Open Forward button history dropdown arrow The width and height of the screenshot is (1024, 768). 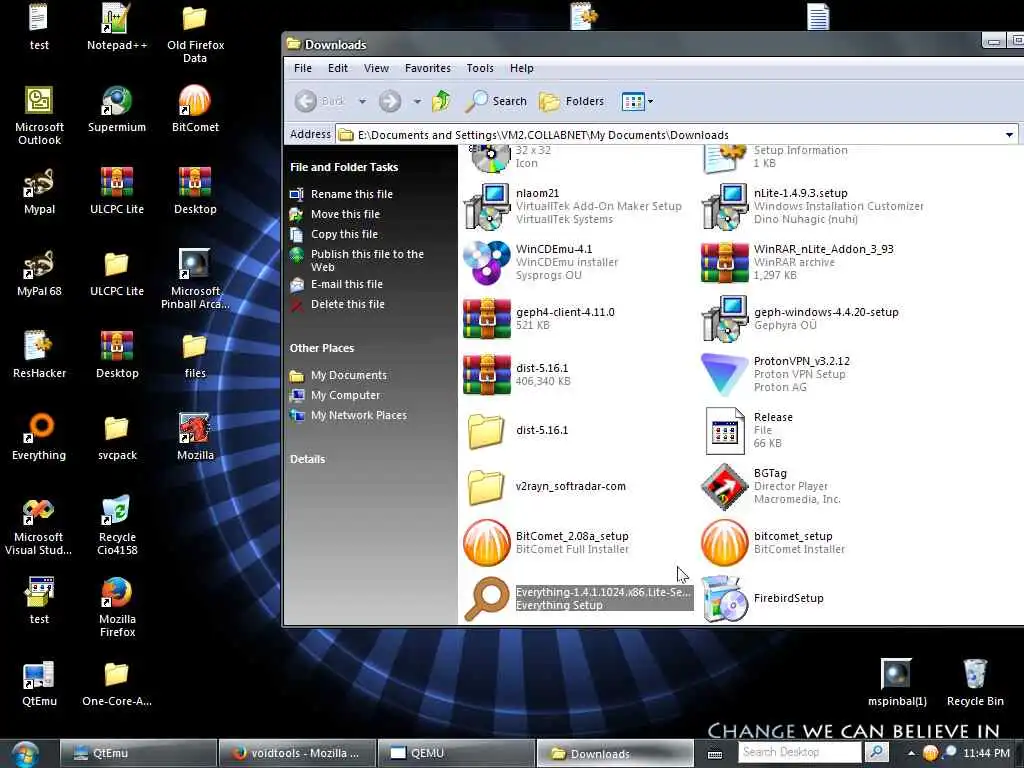(417, 101)
